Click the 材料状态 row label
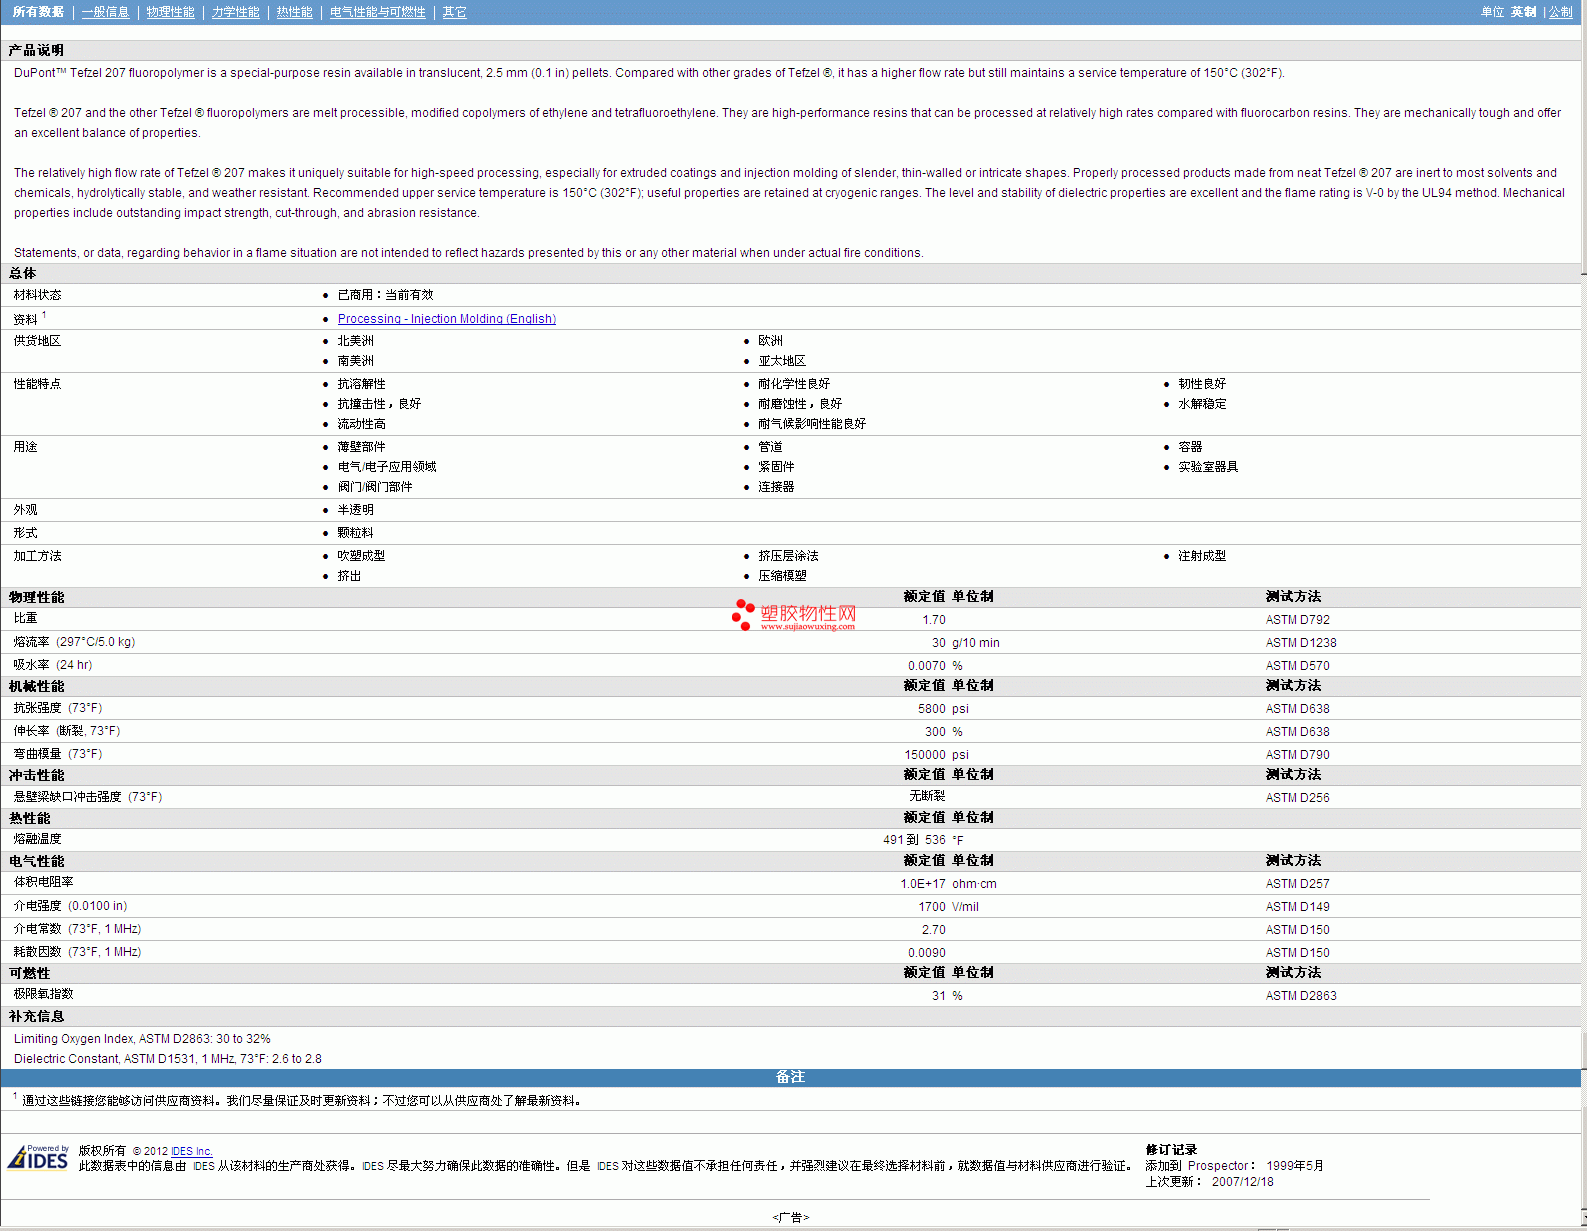Image resolution: width=1587 pixels, height=1231 pixels. point(37,295)
